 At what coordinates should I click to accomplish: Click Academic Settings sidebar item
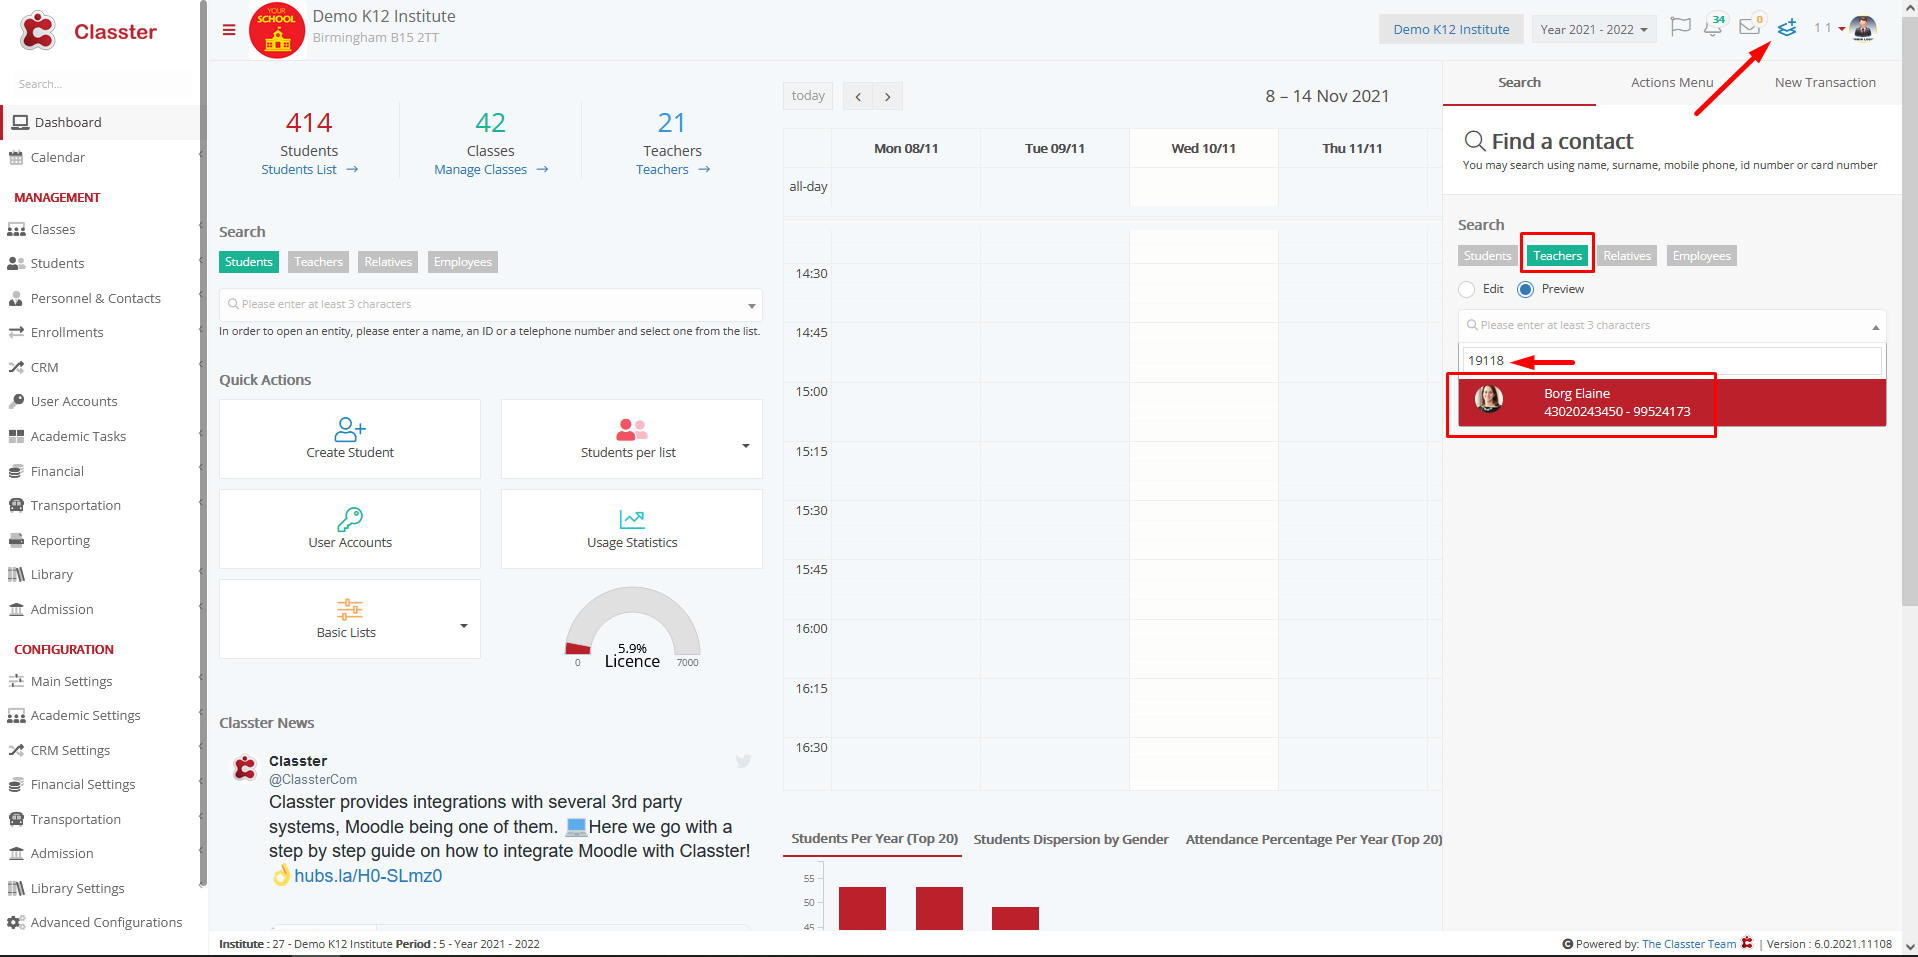(85, 715)
